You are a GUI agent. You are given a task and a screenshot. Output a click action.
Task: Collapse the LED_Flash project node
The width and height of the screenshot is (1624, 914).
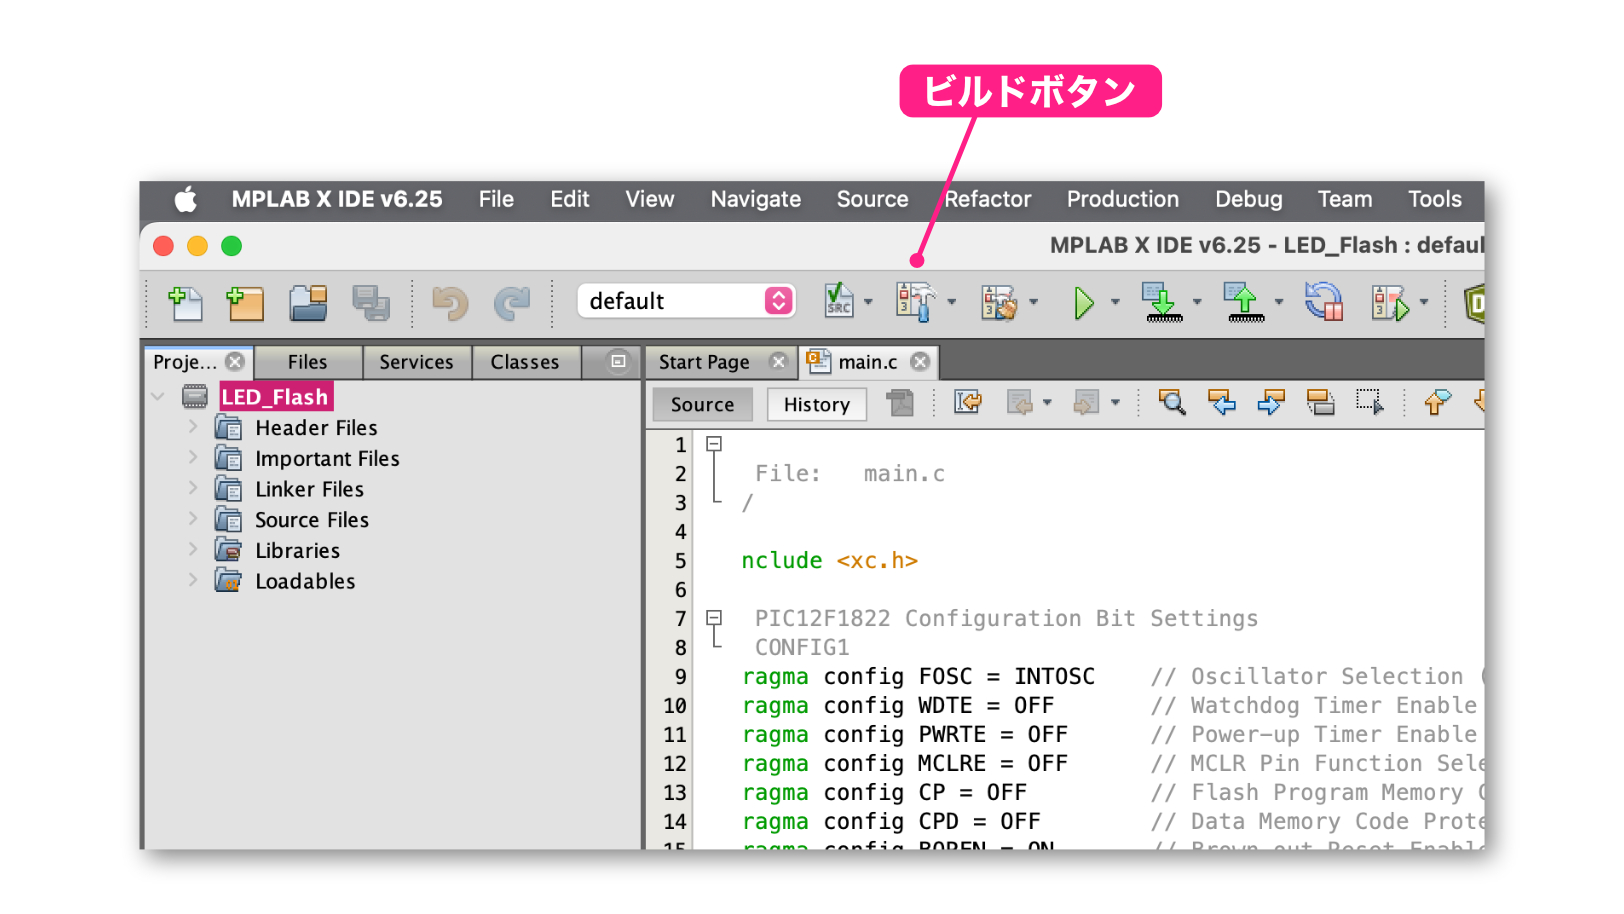[x=158, y=397]
